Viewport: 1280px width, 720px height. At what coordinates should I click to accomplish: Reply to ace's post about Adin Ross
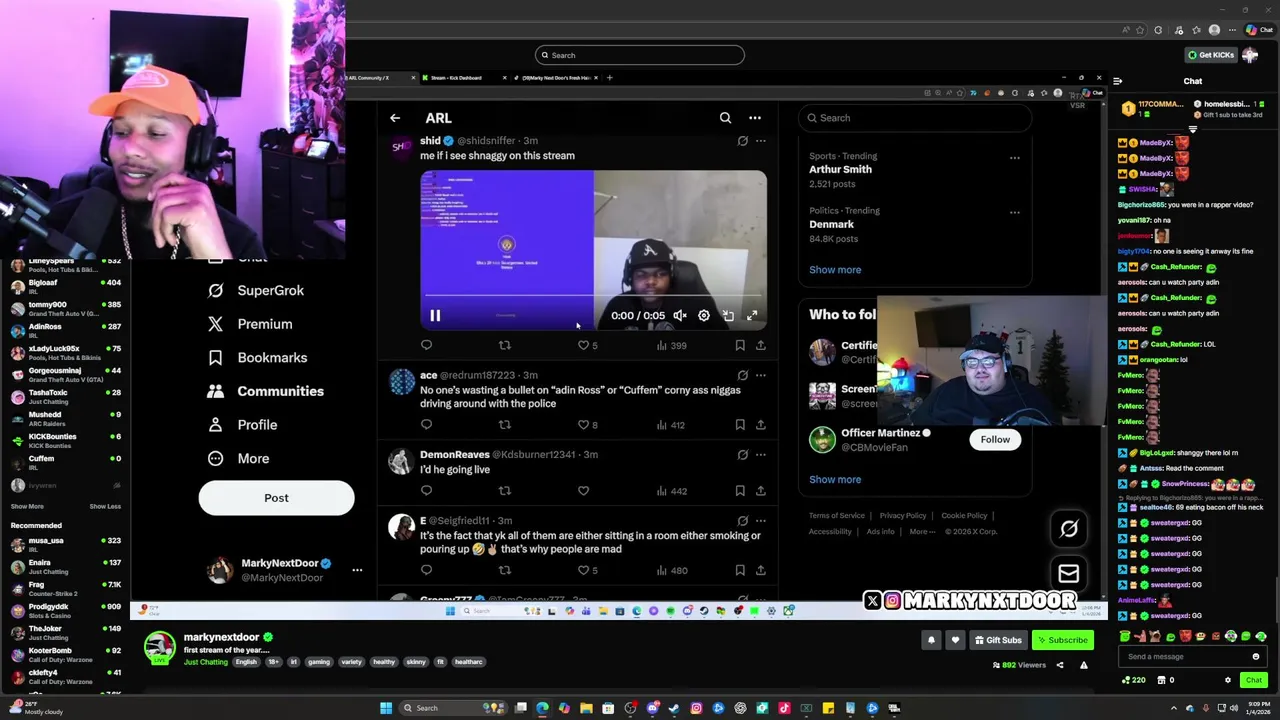tap(426, 425)
